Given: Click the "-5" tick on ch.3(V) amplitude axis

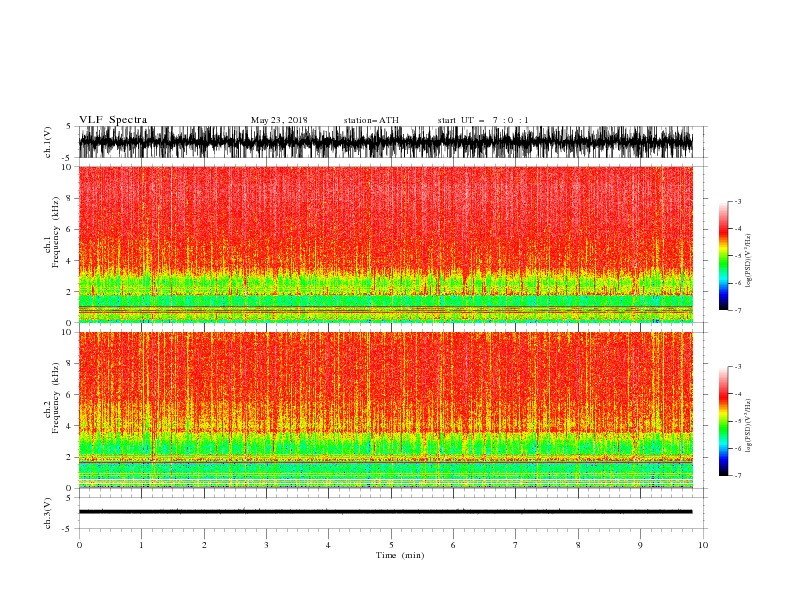Looking at the screenshot, I should pyautogui.click(x=68, y=529).
